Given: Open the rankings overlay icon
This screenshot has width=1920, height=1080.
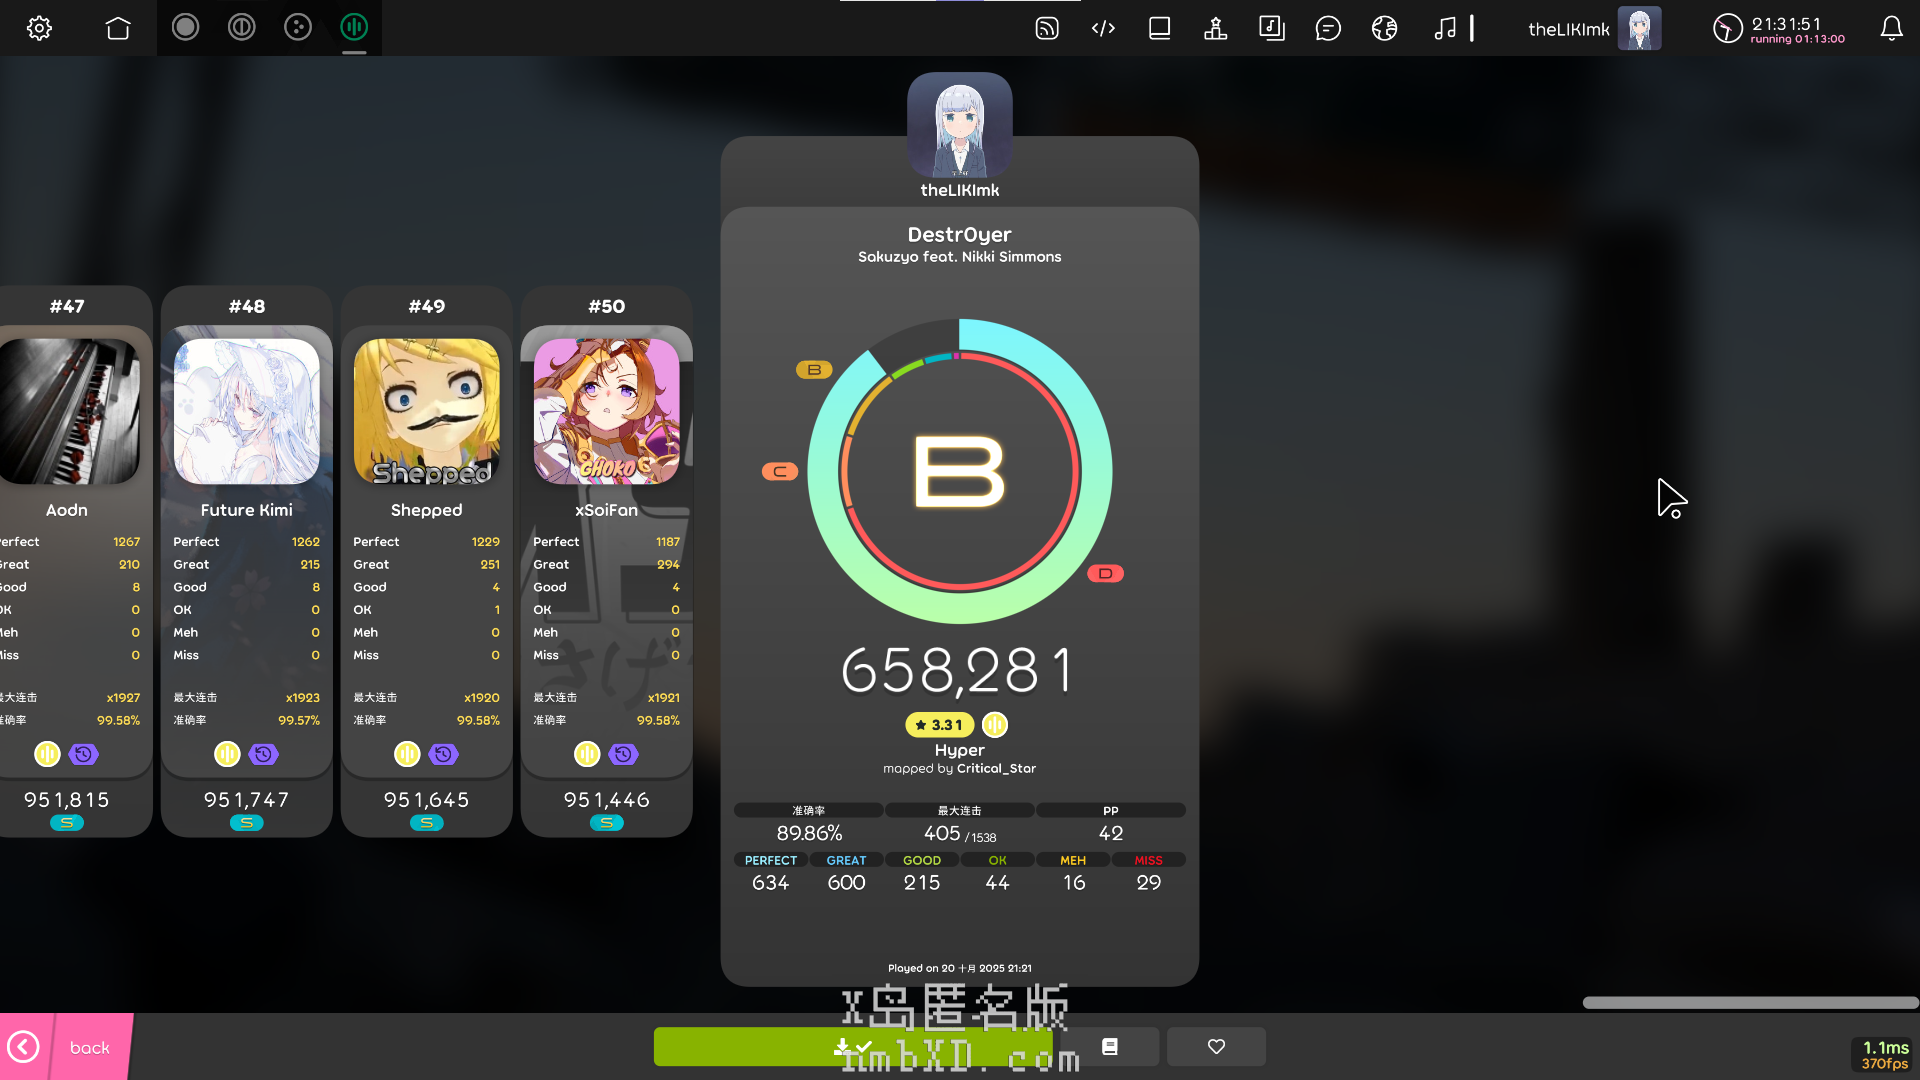Looking at the screenshot, I should (x=1216, y=28).
